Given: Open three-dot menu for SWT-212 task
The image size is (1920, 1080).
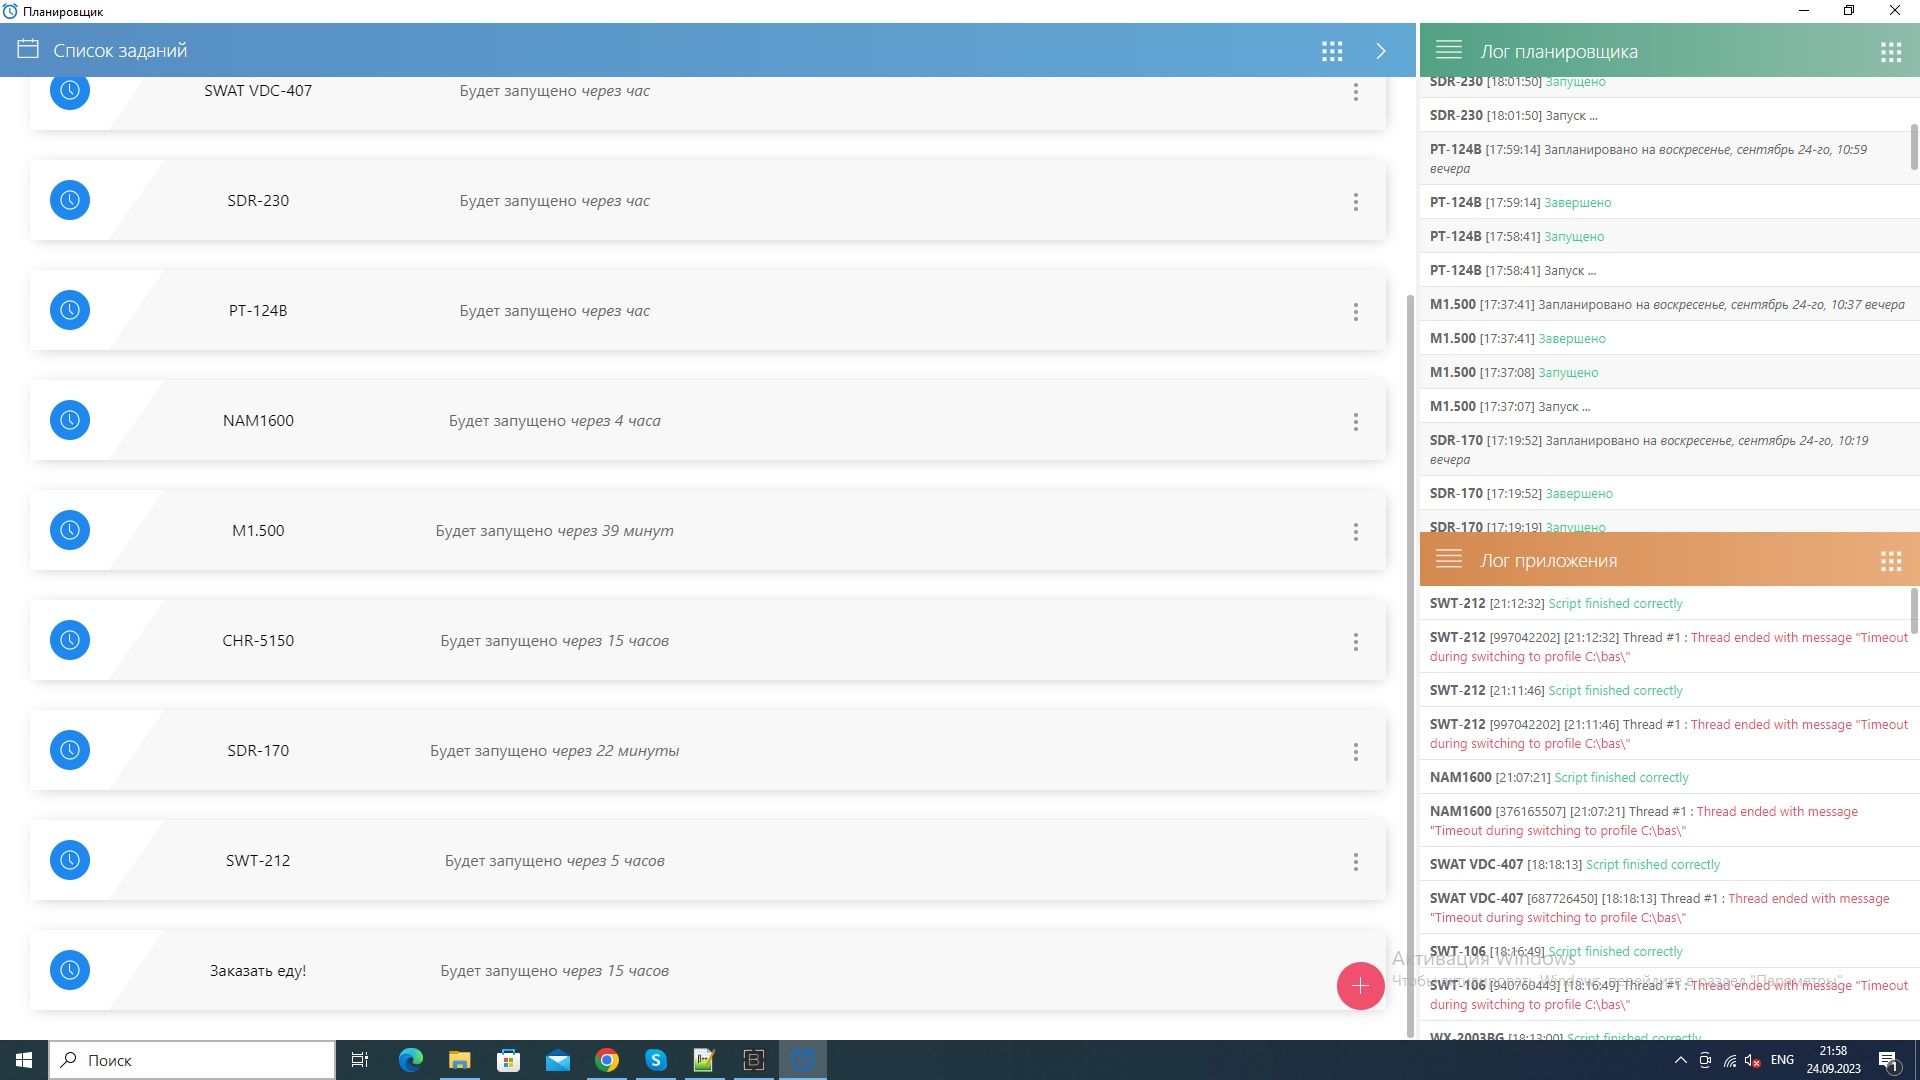Looking at the screenshot, I should pos(1356,862).
